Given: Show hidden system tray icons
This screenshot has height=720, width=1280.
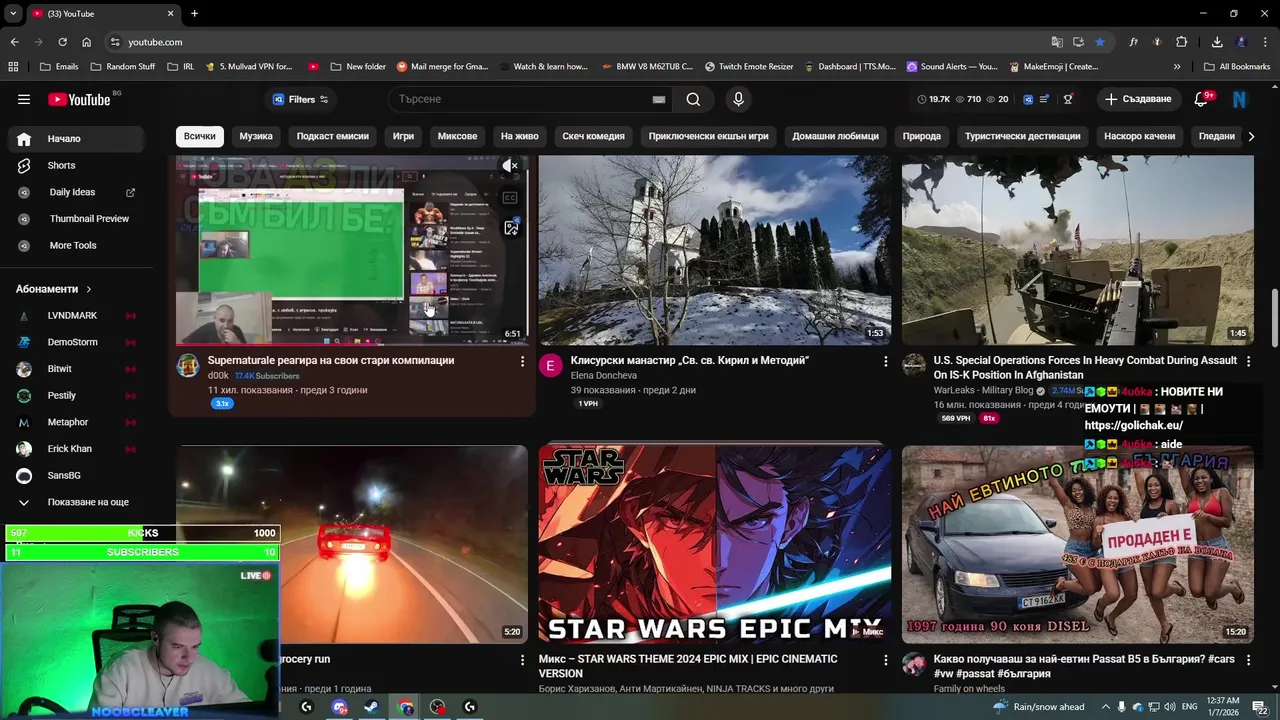Looking at the screenshot, I should point(1105,707).
